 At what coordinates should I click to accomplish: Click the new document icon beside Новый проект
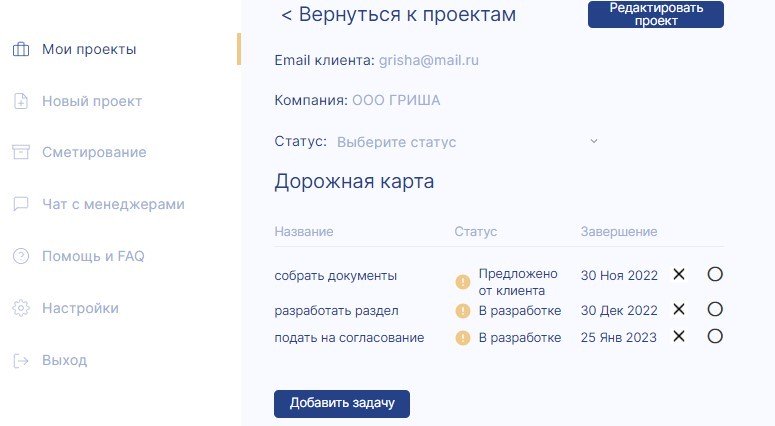click(21, 101)
